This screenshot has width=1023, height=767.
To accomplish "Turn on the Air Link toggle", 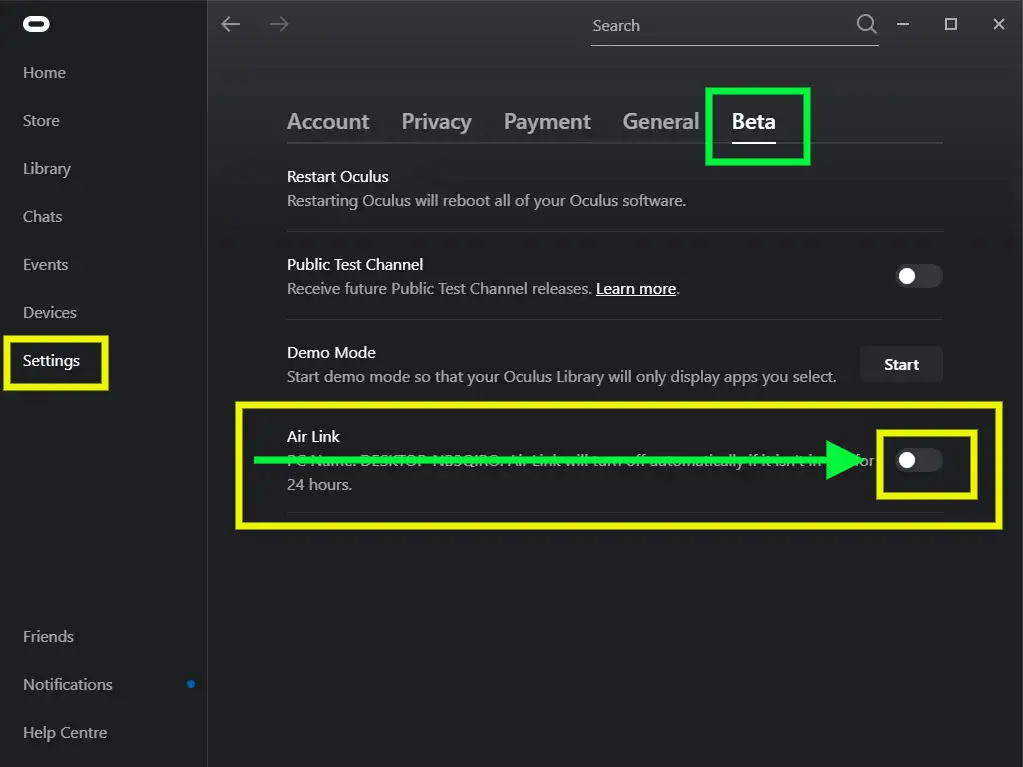I will (919, 460).
